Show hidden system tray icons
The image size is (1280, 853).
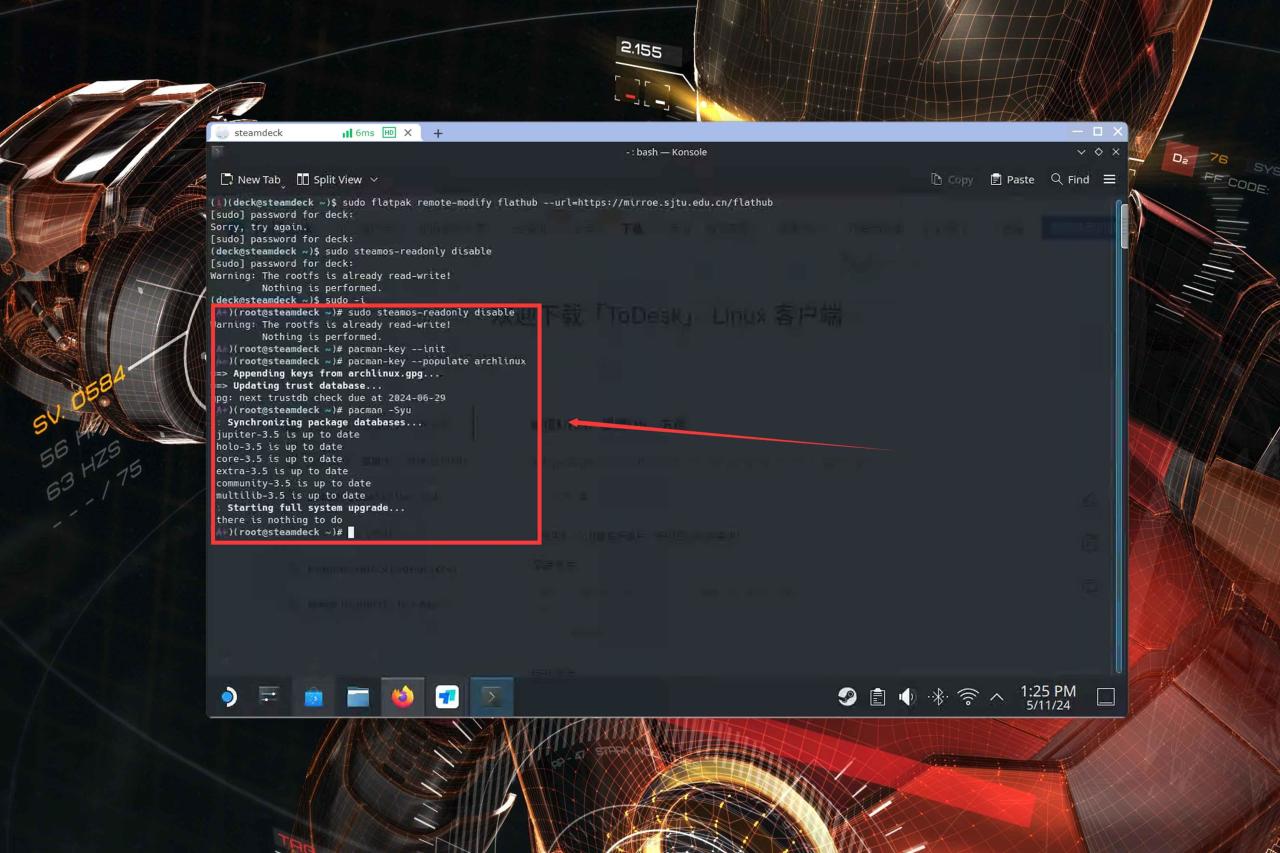click(x=996, y=697)
